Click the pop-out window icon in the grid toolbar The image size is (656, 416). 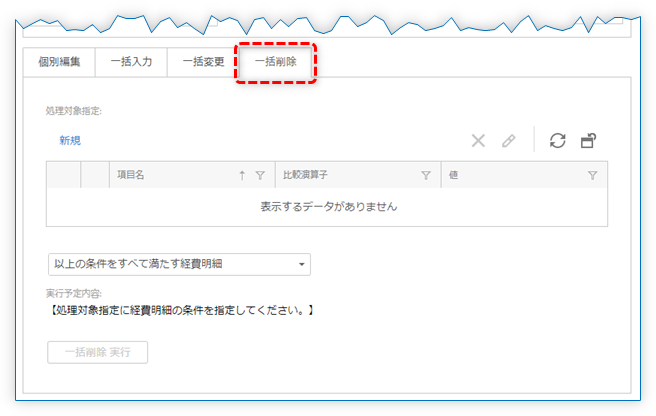pyautogui.click(x=588, y=141)
